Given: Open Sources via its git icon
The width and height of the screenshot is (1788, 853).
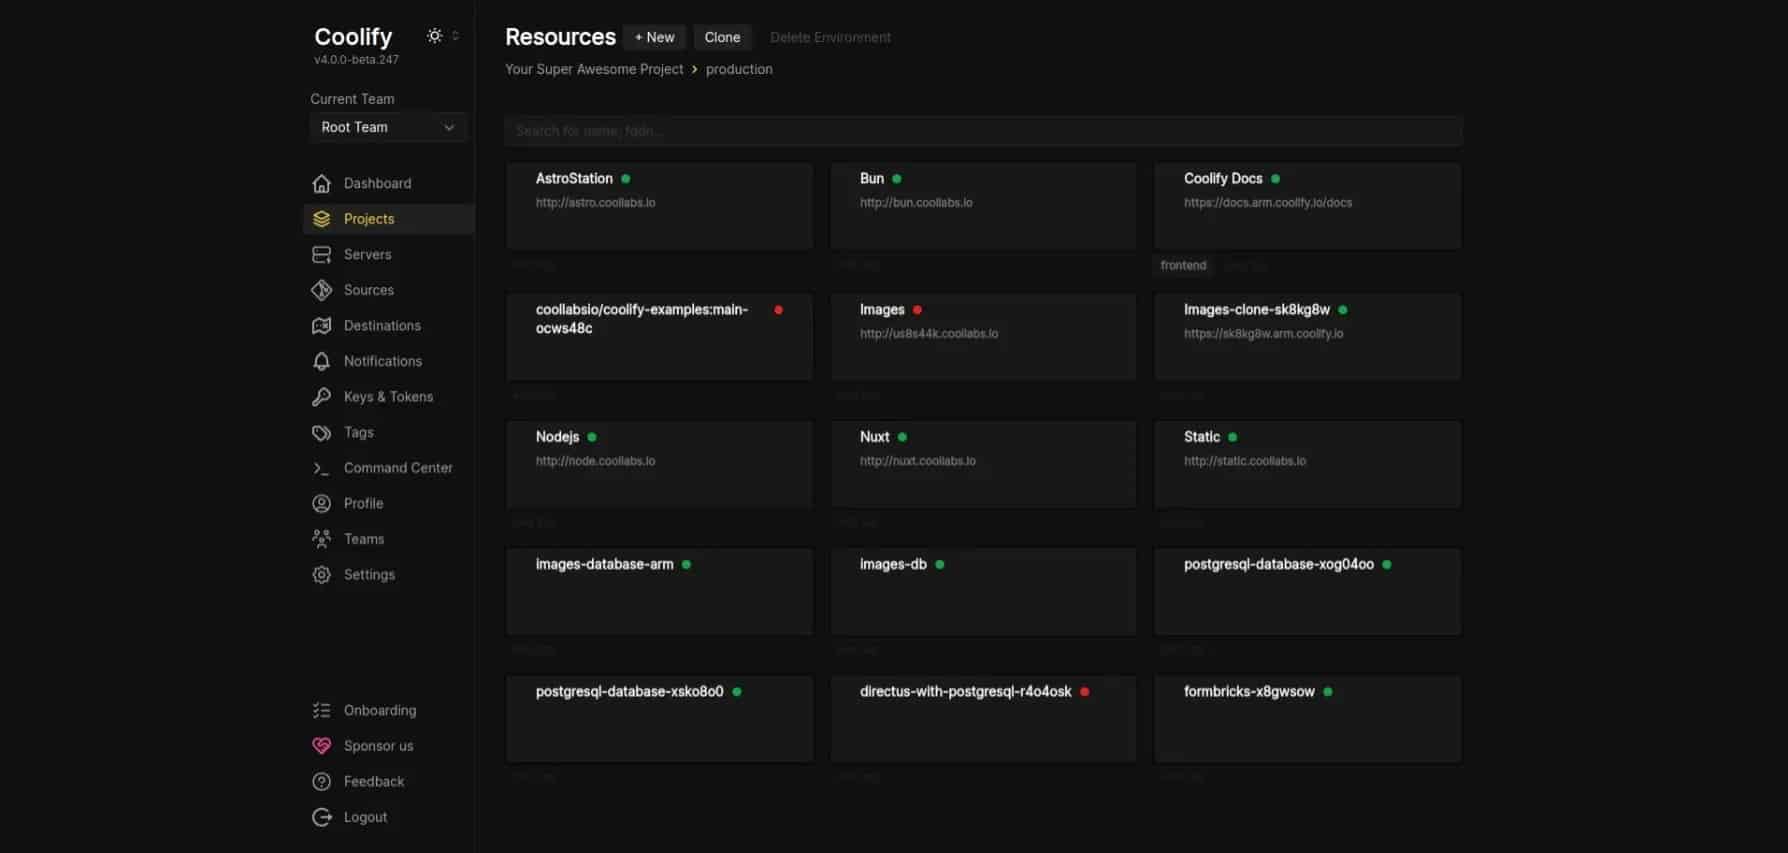Looking at the screenshot, I should click(321, 290).
